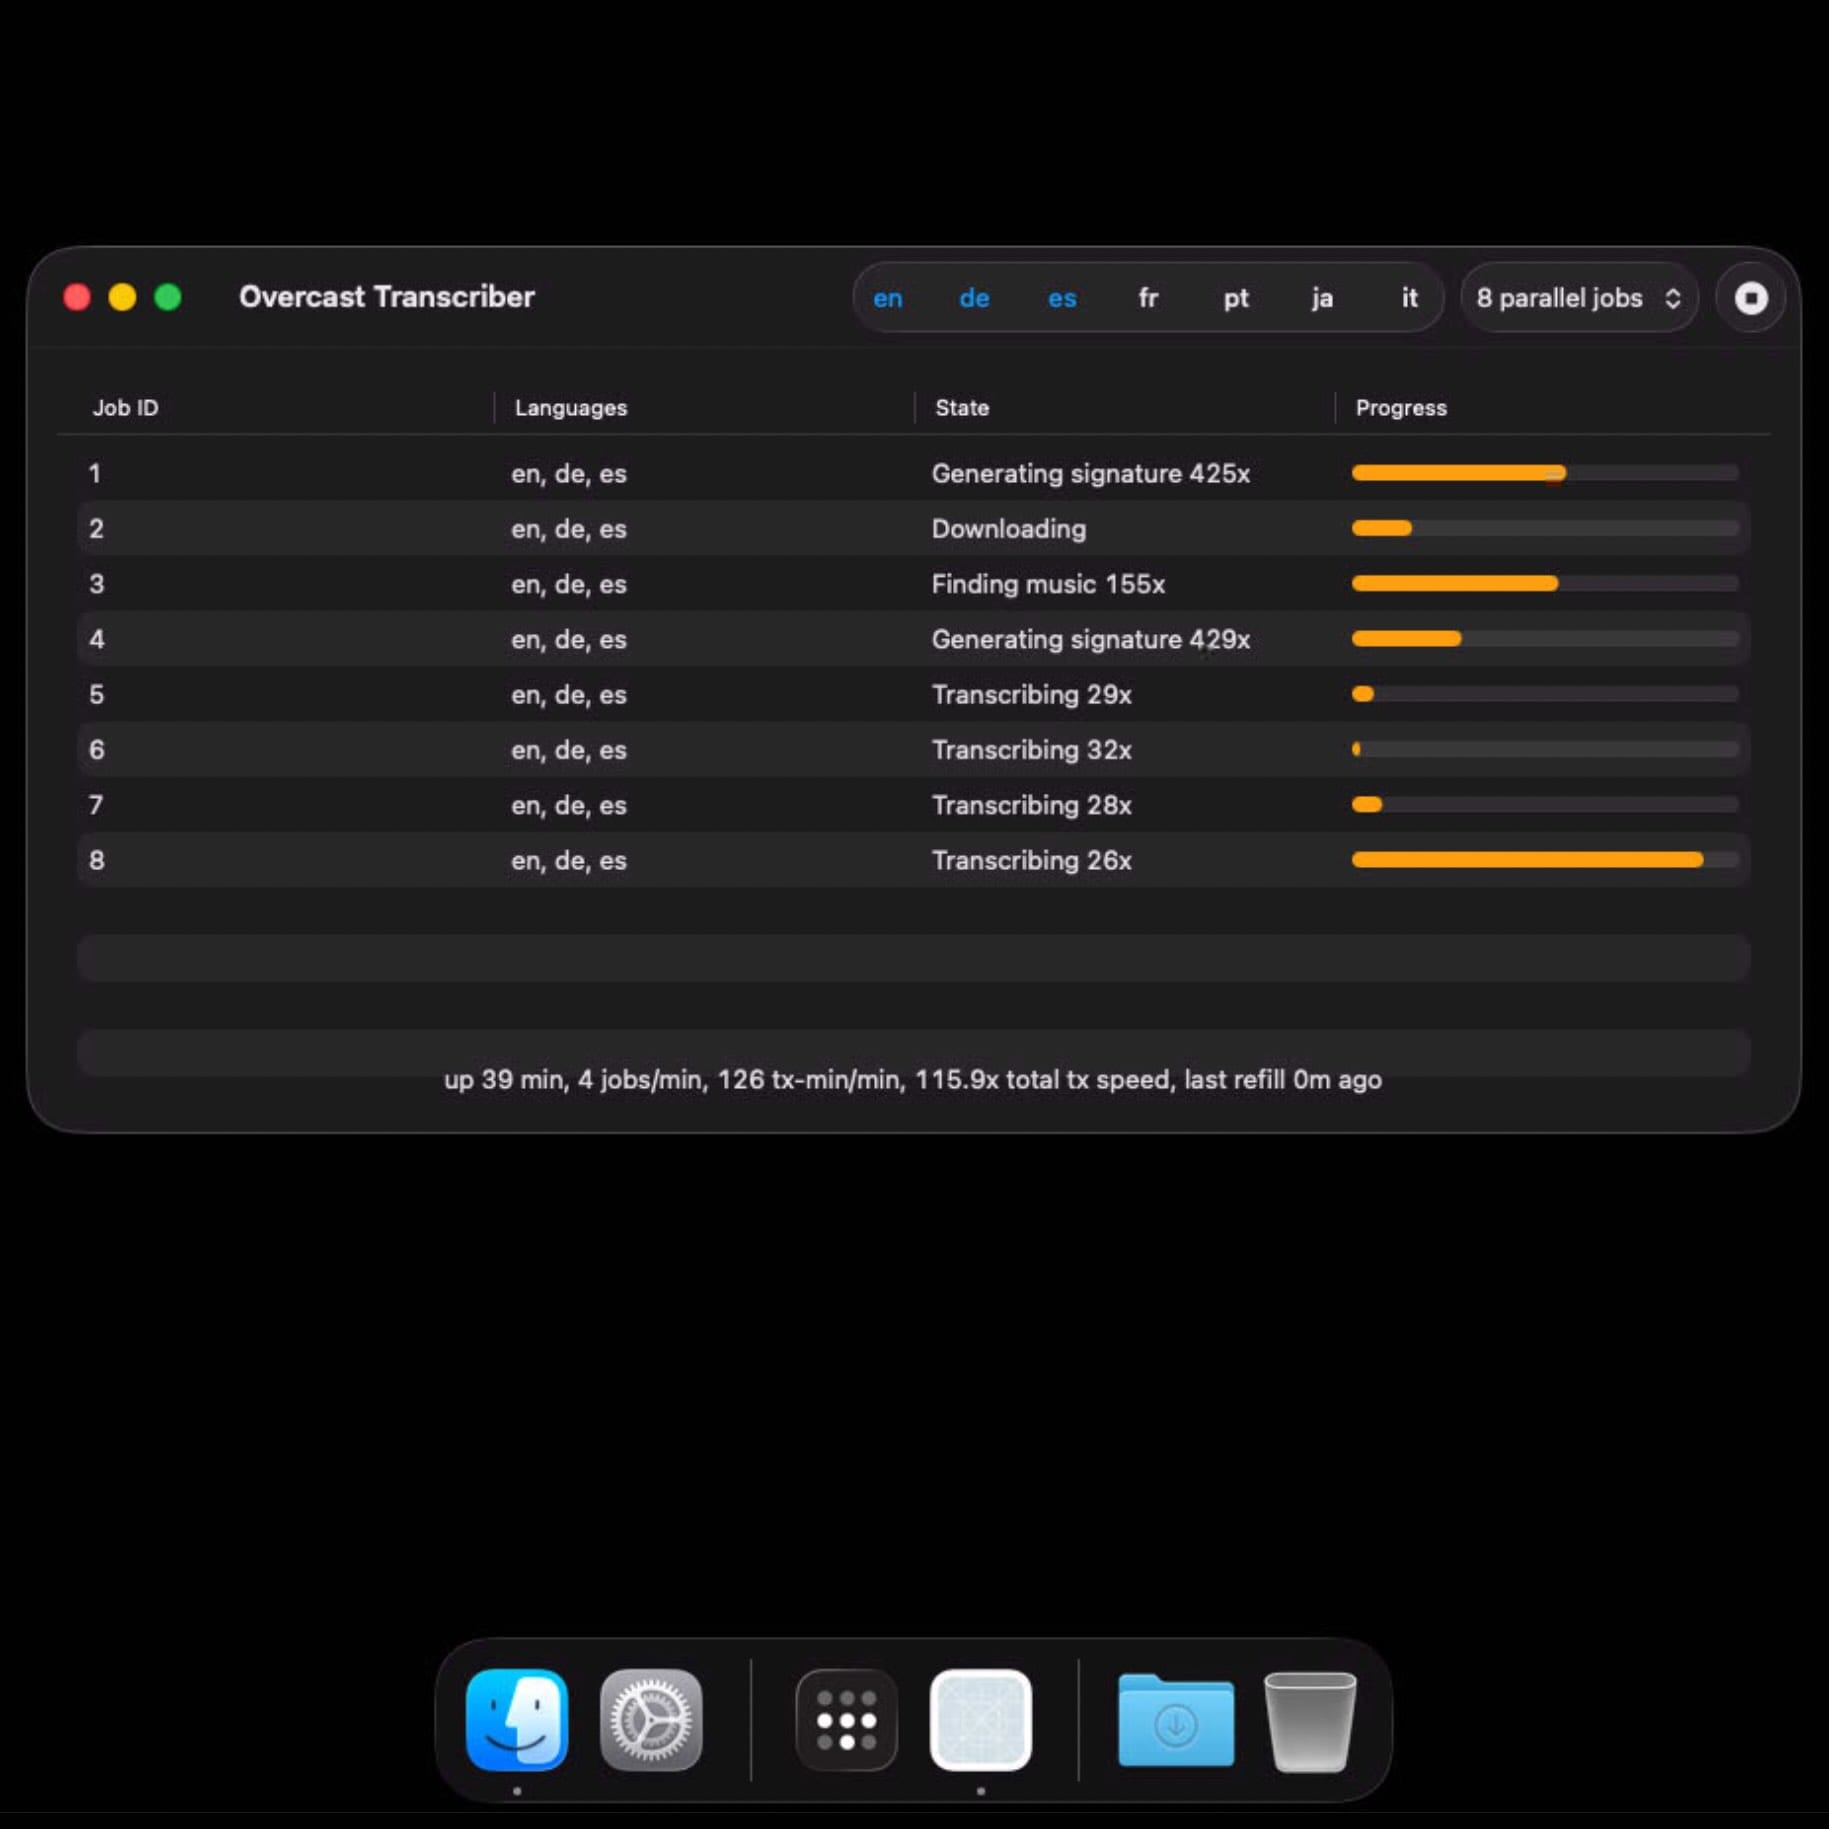Screen dimensions: 1829x1829
Task: Toggle the 'en' language off
Action: (887, 298)
